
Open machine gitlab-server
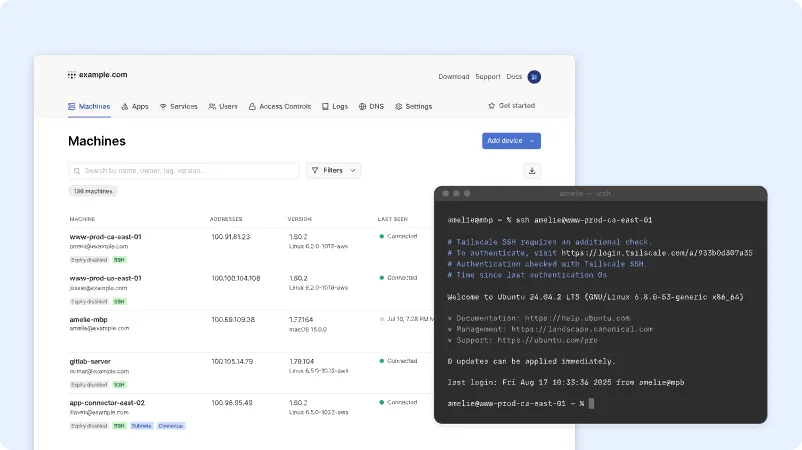90,362
